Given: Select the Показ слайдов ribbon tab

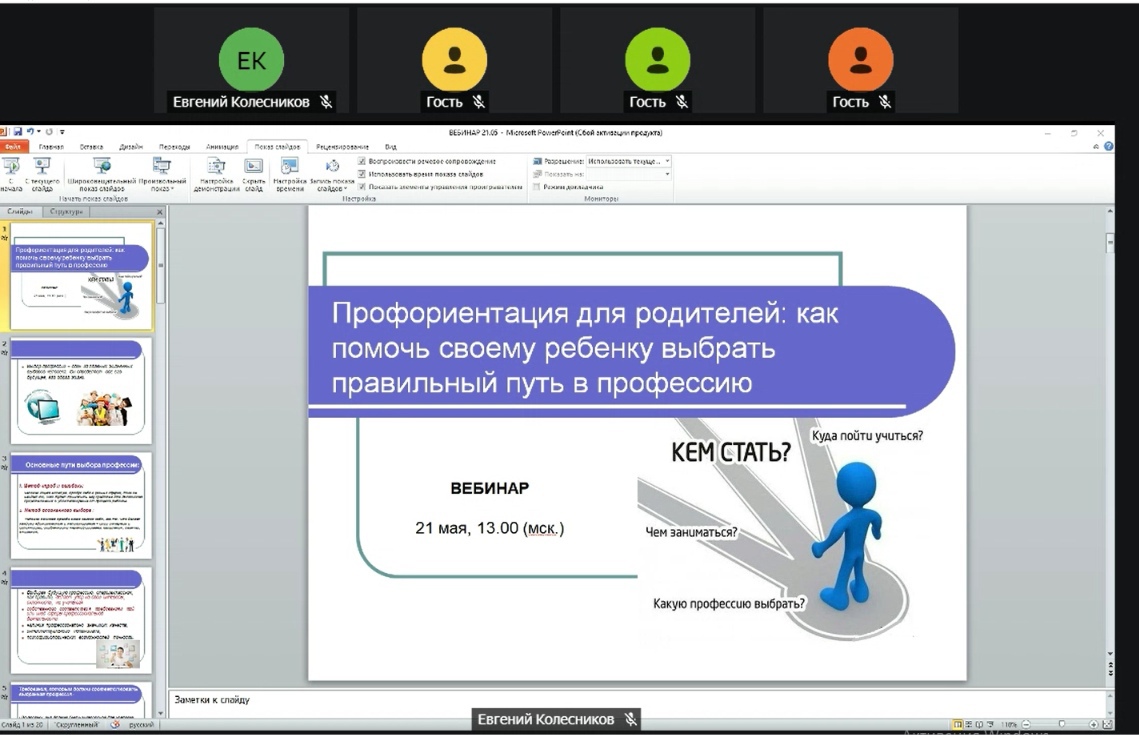Looking at the screenshot, I should [277, 147].
